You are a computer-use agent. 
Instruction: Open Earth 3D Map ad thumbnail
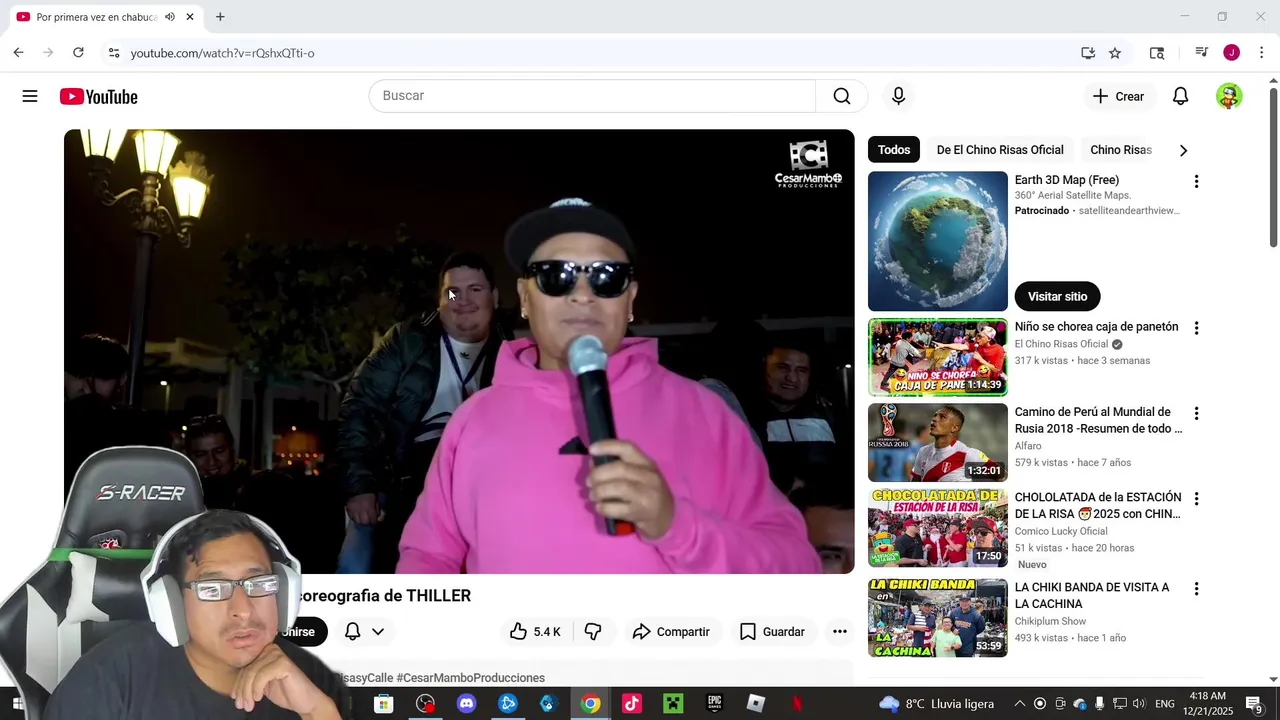938,241
